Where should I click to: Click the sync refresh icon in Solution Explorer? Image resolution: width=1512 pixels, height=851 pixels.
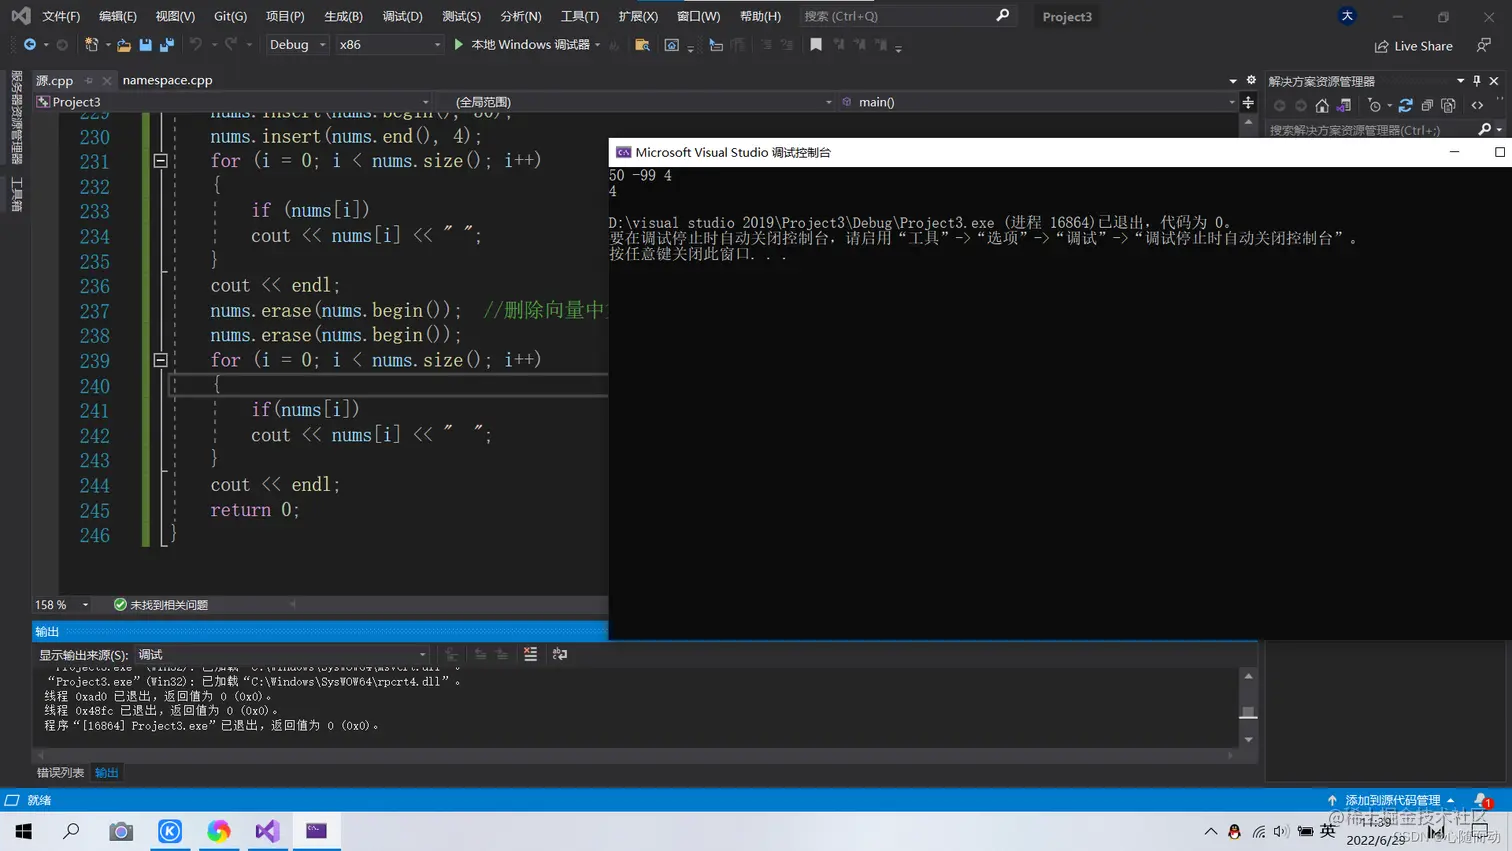tap(1406, 105)
